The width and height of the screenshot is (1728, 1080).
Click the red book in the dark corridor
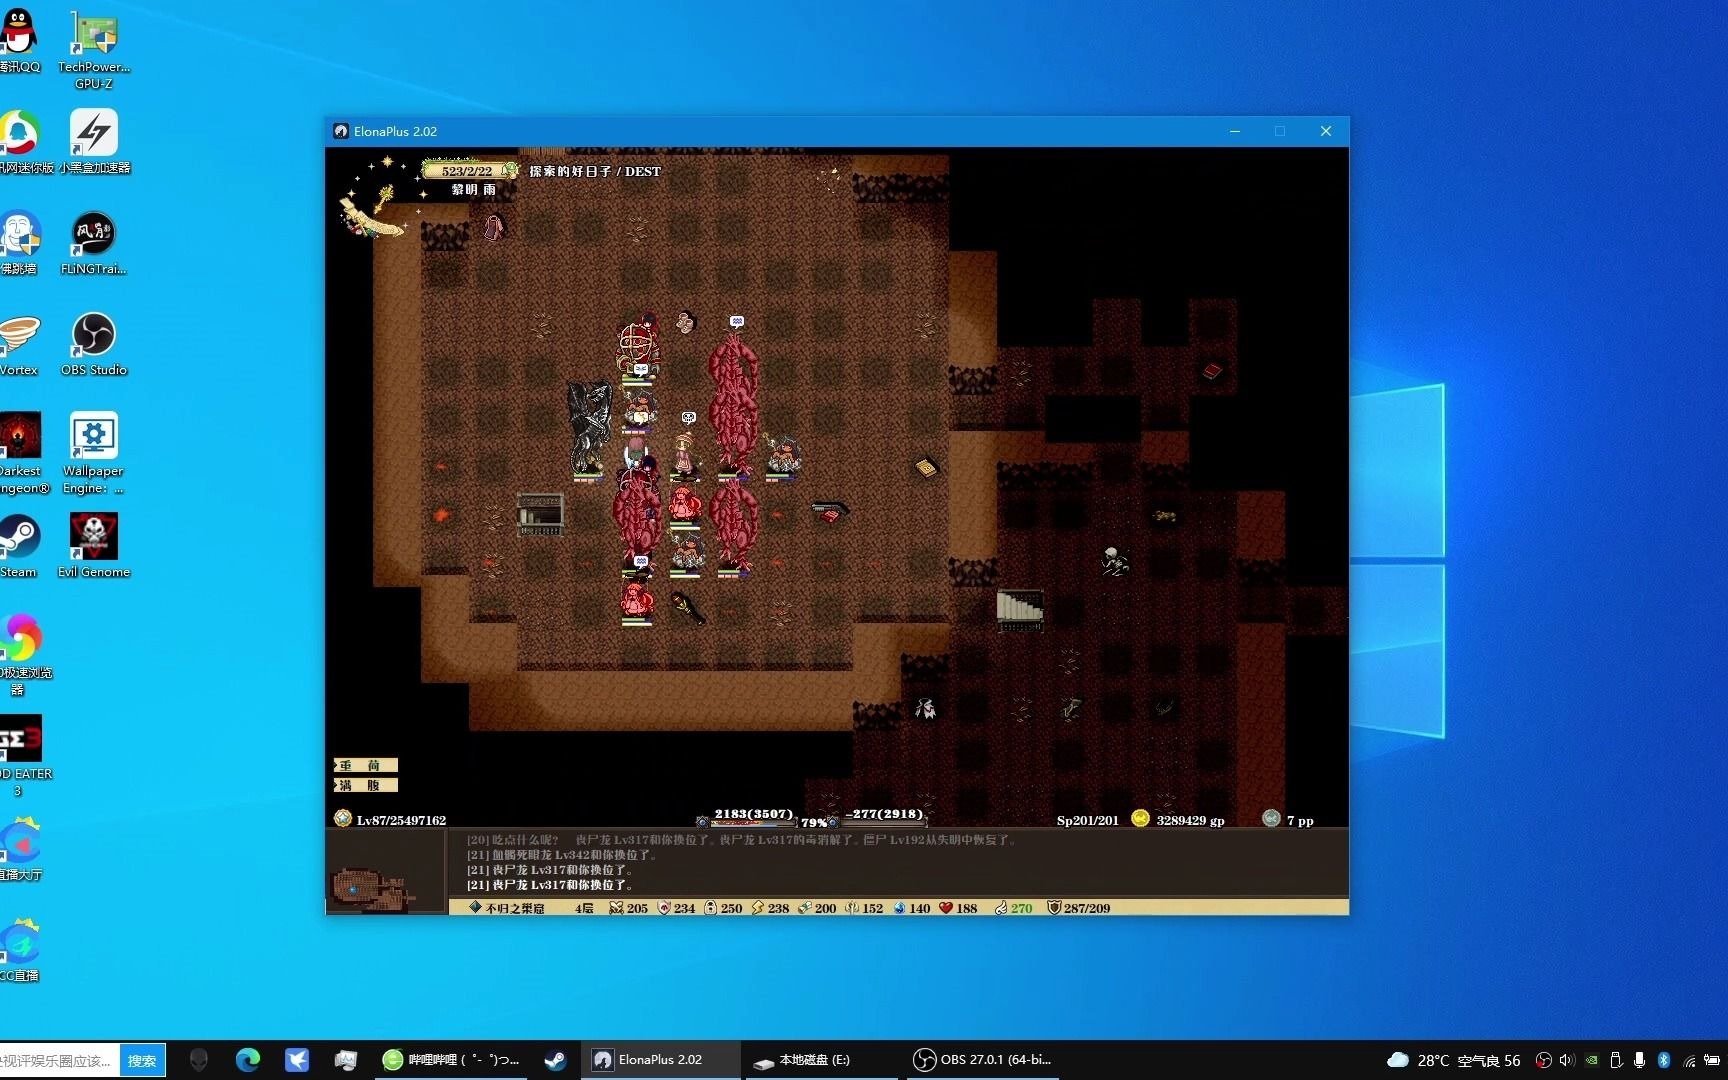1212,371
